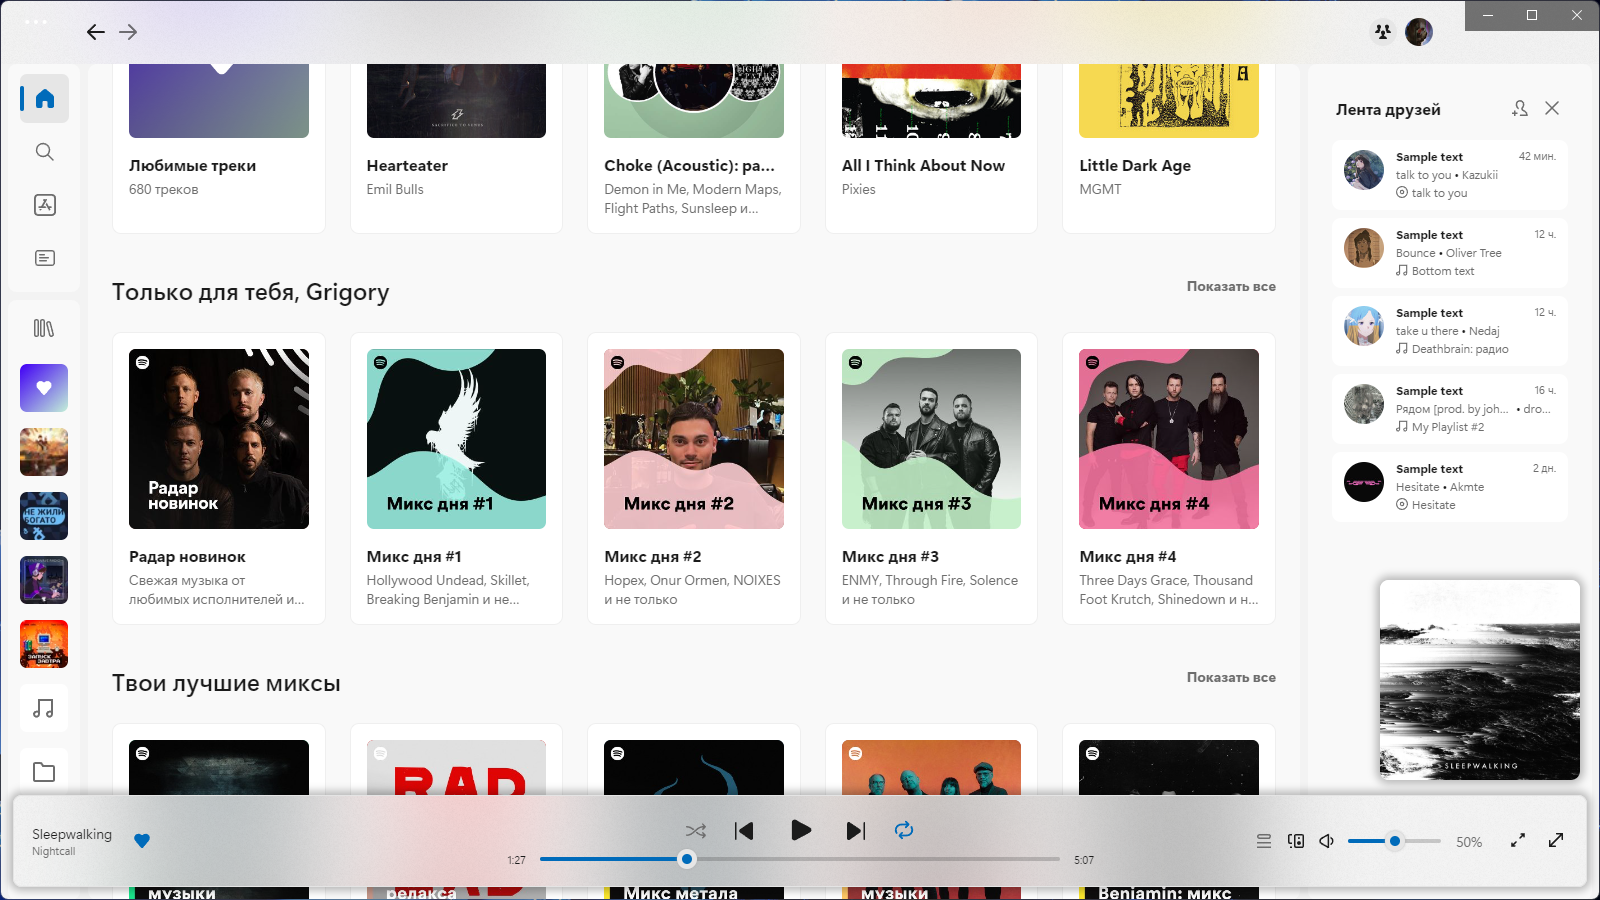
Task: Adjust the volume slider
Action: 1394,841
